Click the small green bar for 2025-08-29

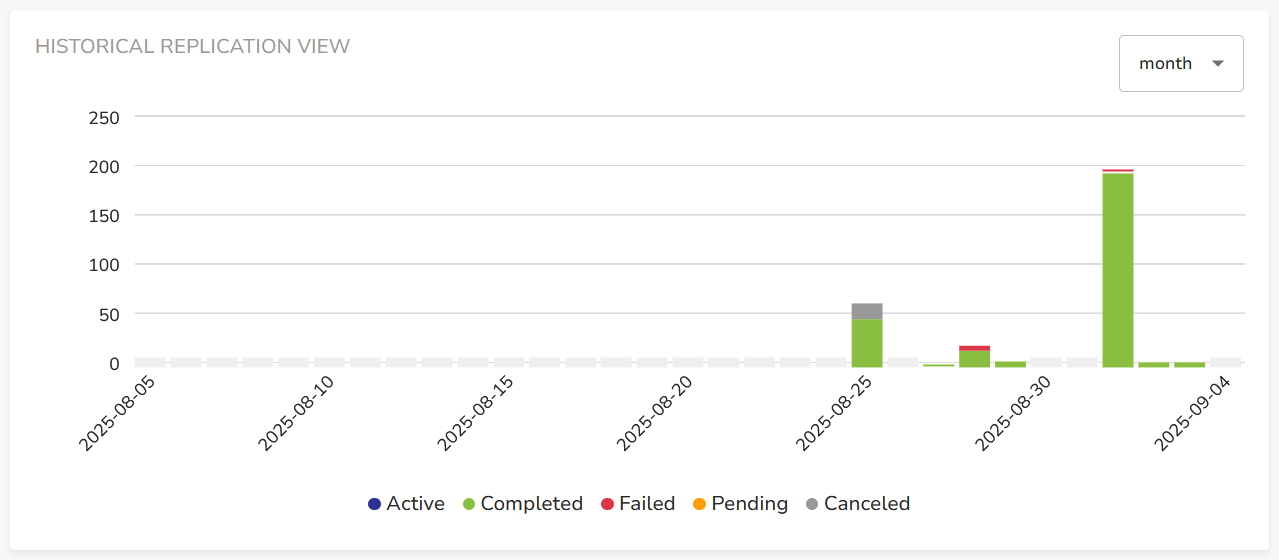(1010, 364)
